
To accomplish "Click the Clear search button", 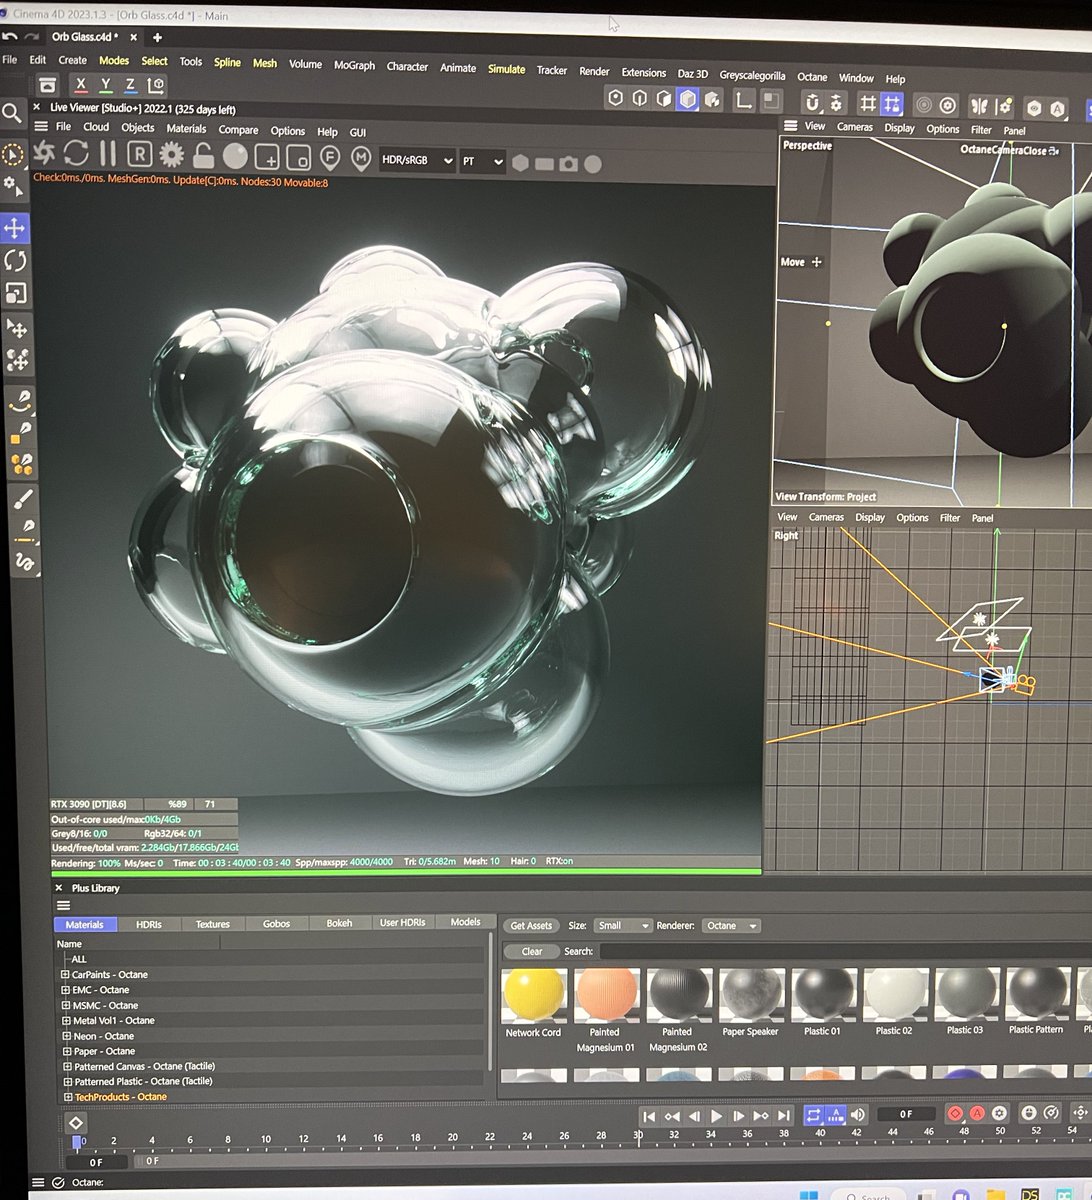I will click(x=531, y=952).
